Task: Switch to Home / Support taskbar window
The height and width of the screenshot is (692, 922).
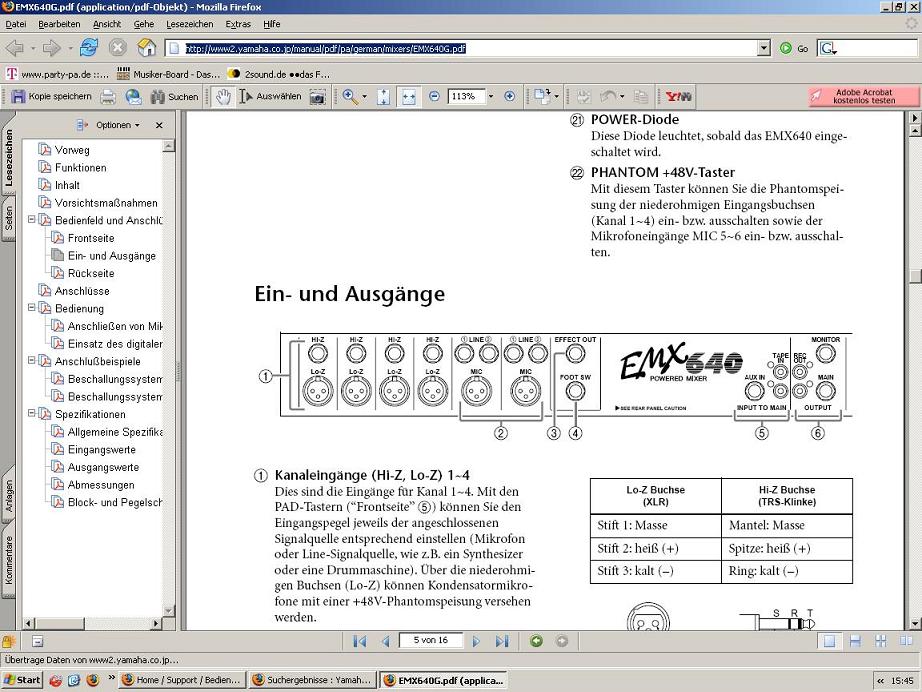Action: click(x=182, y=680)
